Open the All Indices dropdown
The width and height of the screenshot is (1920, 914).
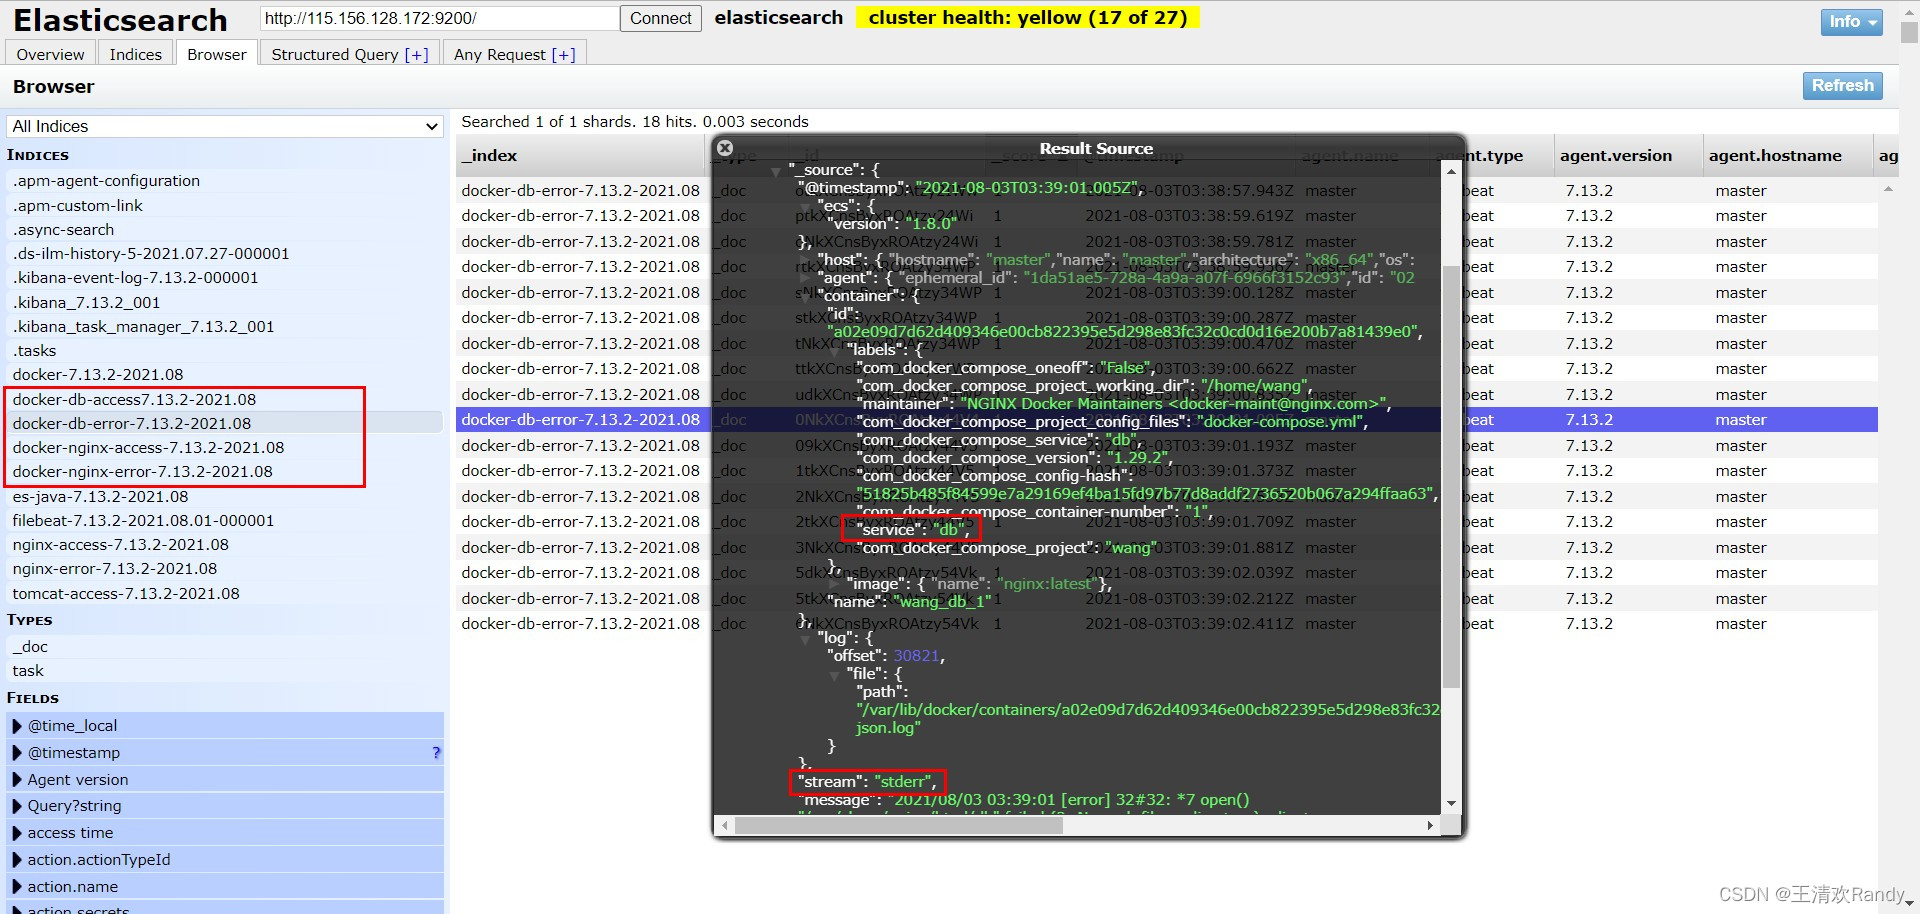pyautogui.click(x=225, y=126)
